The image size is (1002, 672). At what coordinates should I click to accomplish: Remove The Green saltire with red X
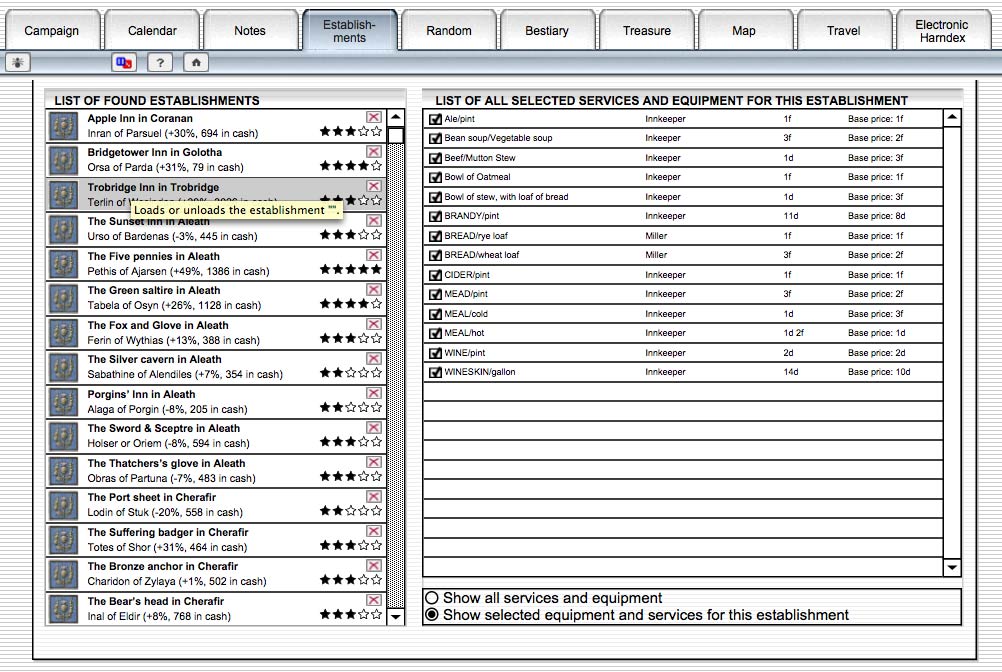click(x=374, y=289)
